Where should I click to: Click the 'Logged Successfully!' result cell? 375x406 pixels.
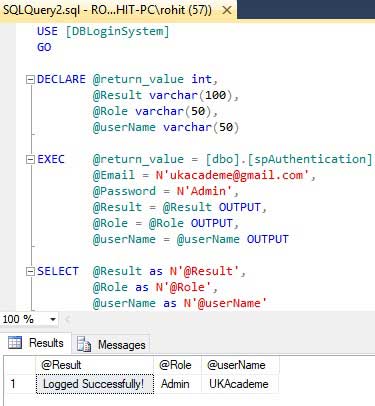95,384
